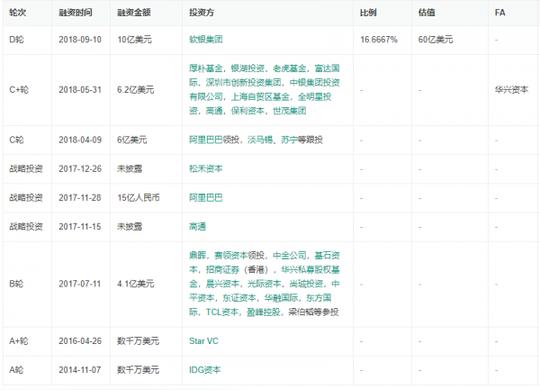This screenshot has height=390, width=540.
Task: Select the 60亿美元 valuation value
Action: pos(435,39)
